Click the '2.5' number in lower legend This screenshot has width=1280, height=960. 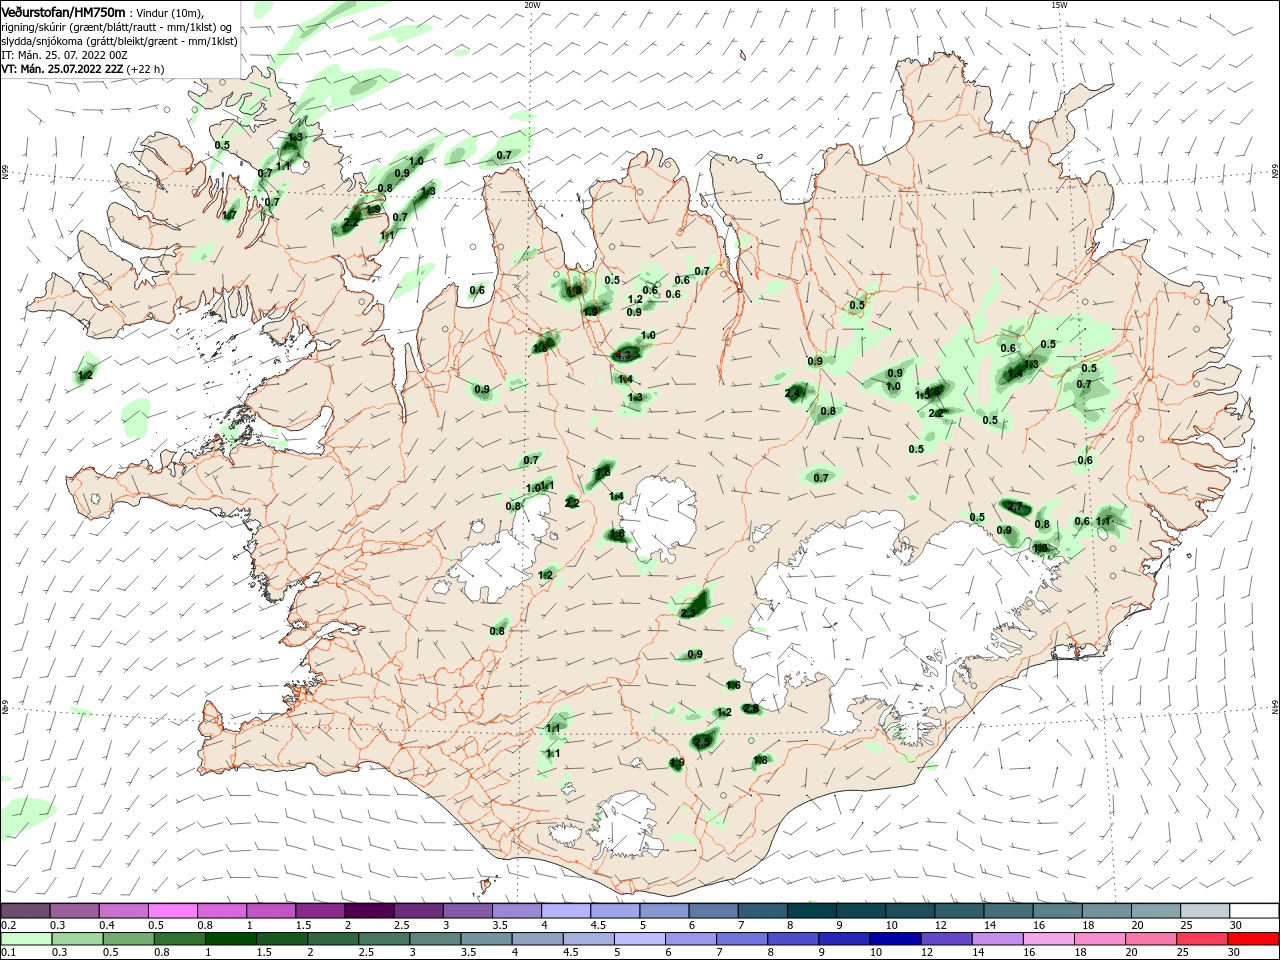point(367,954)
